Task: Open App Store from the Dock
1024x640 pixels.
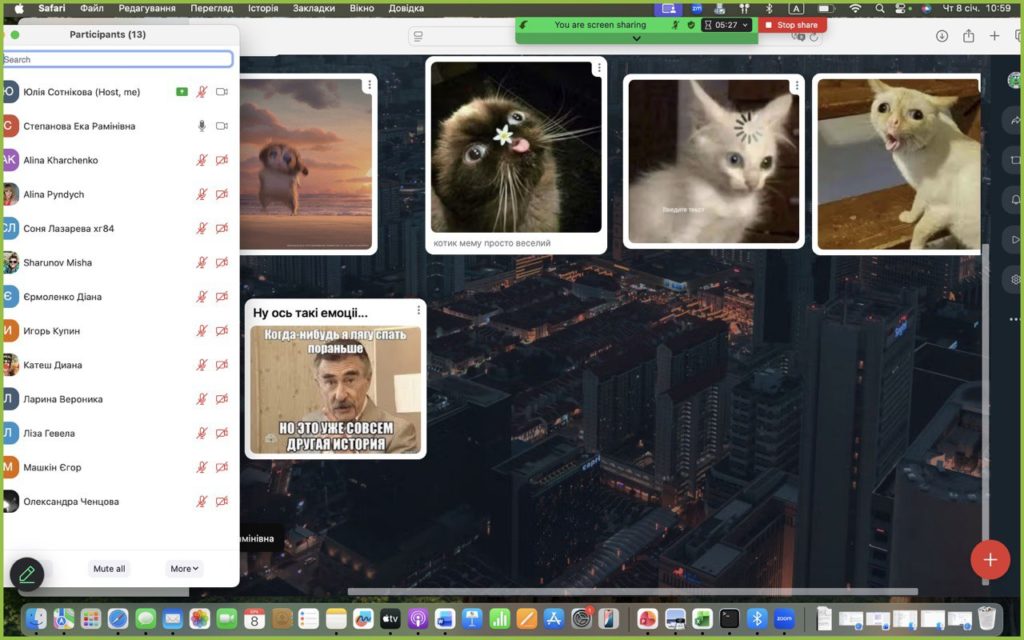Action: pyautogui.click(x=552, y=619)
